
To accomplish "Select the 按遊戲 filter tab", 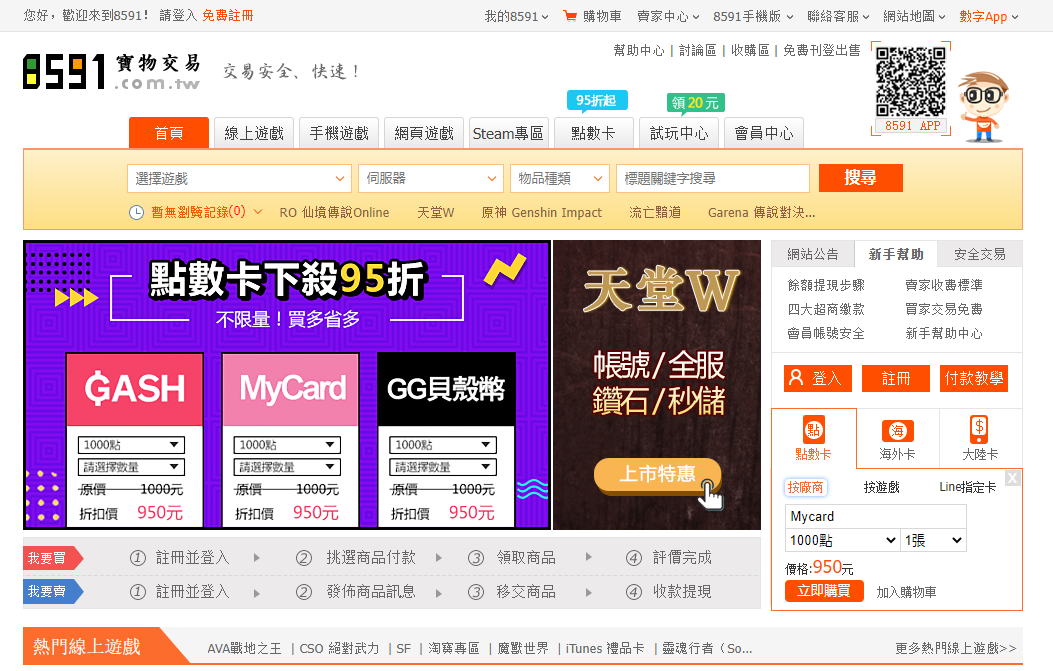I will tap(882, 487).
